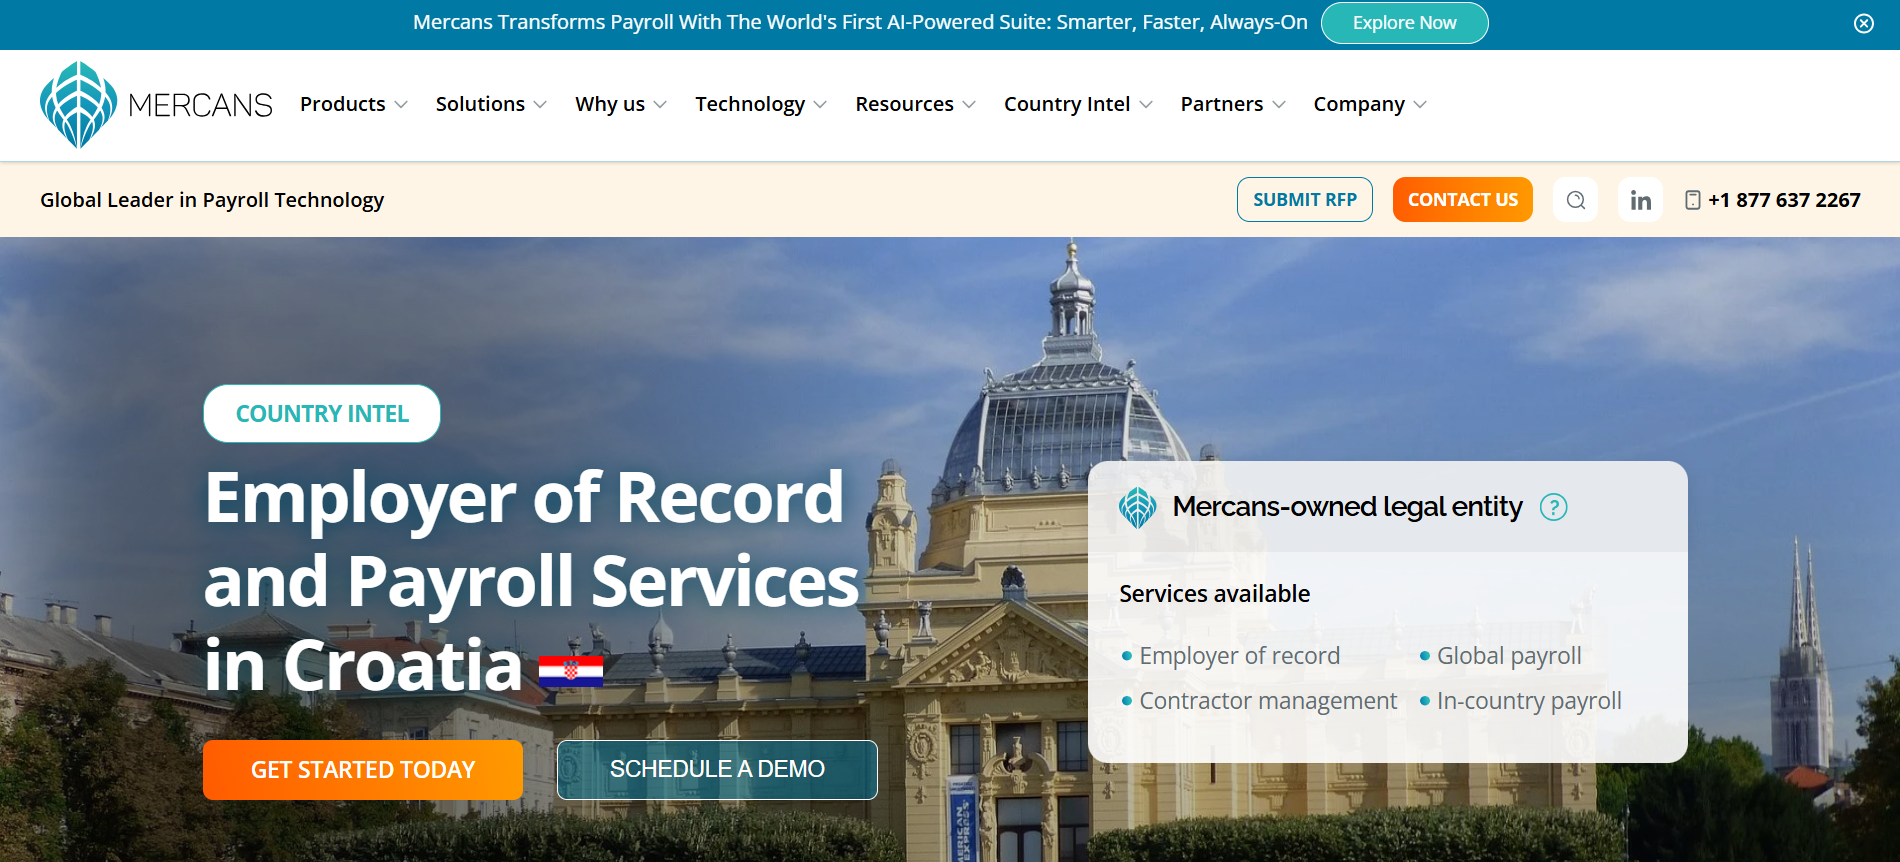Click the Services available label
The width and height of the screenshot is (1900, 862).
click(1214, 594)
